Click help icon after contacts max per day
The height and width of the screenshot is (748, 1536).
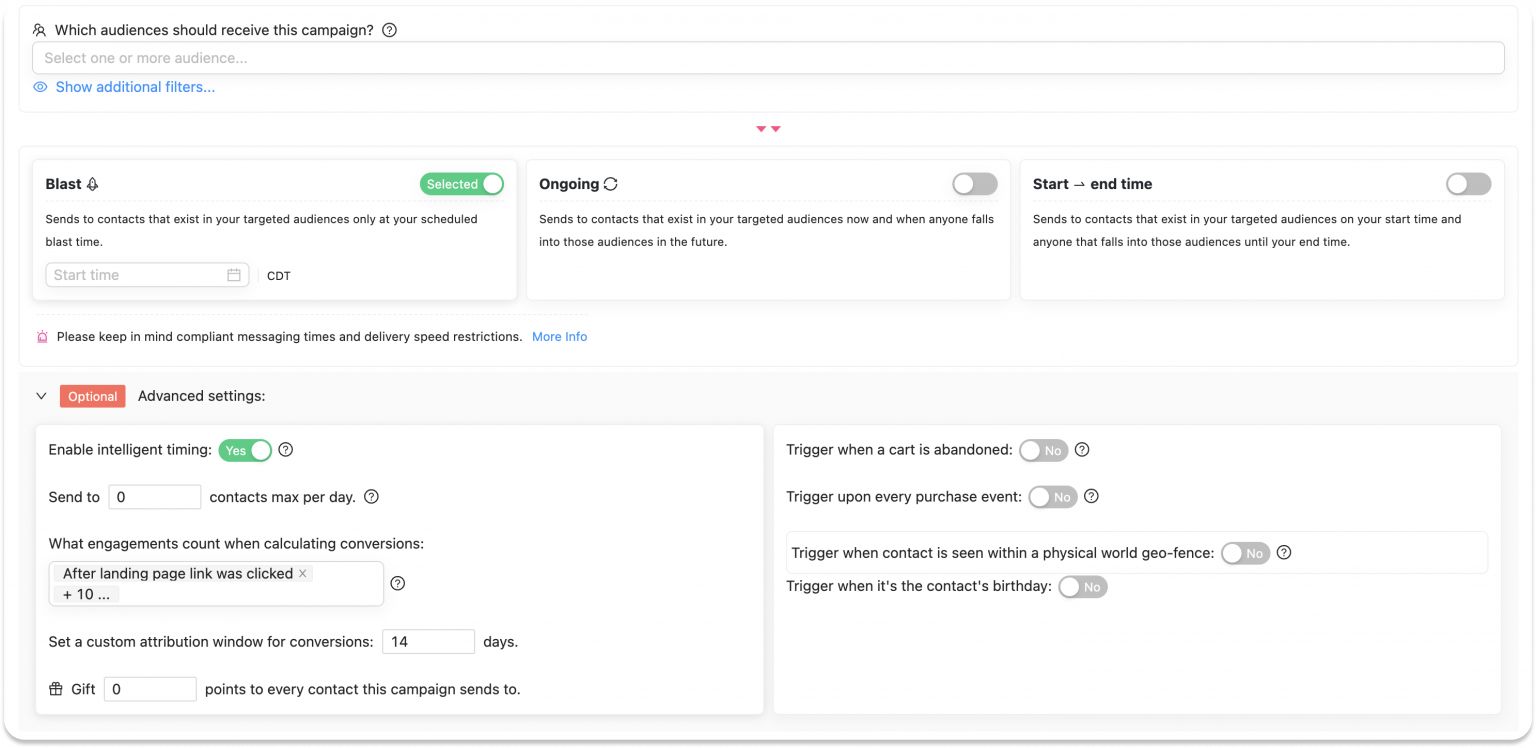[371, 497]
